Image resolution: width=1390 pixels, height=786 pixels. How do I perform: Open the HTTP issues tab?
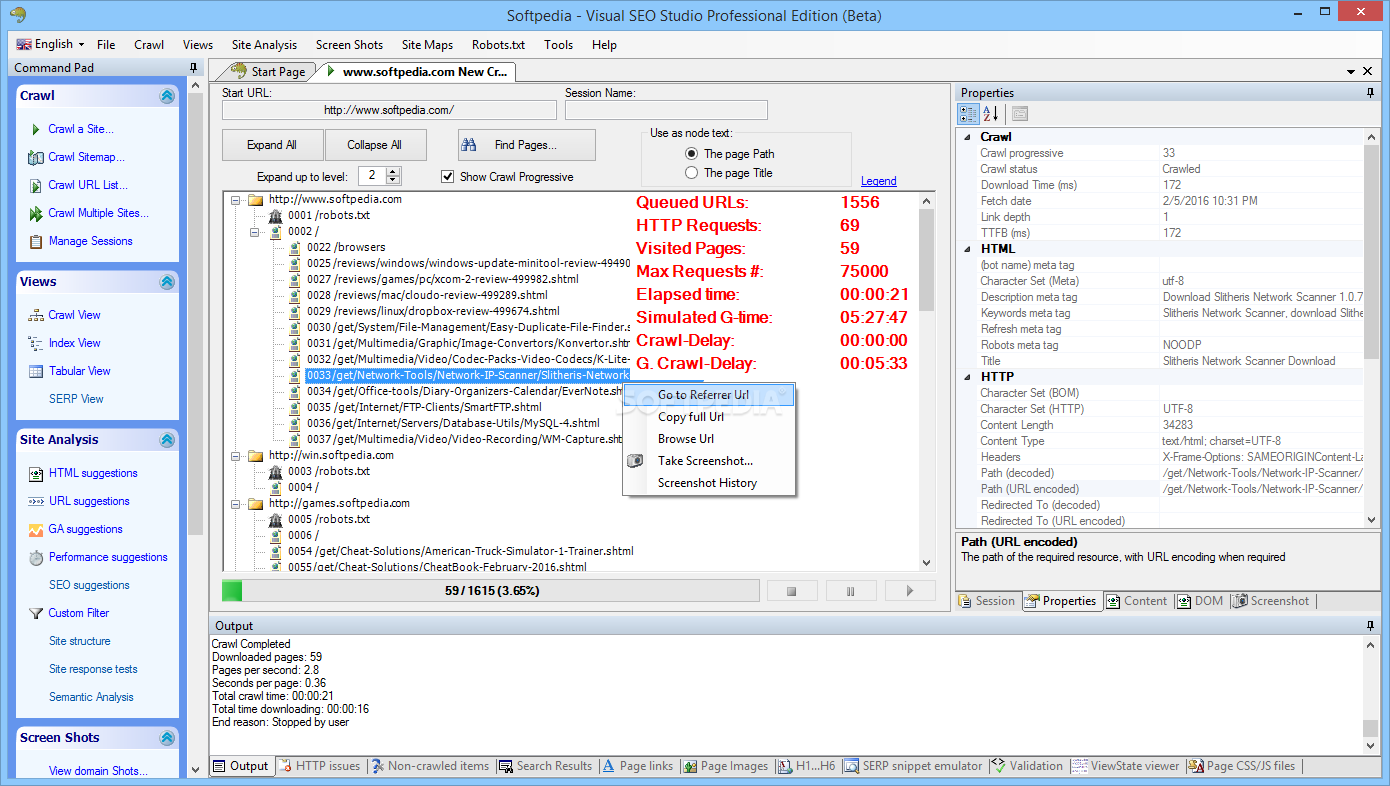(319, 766)
